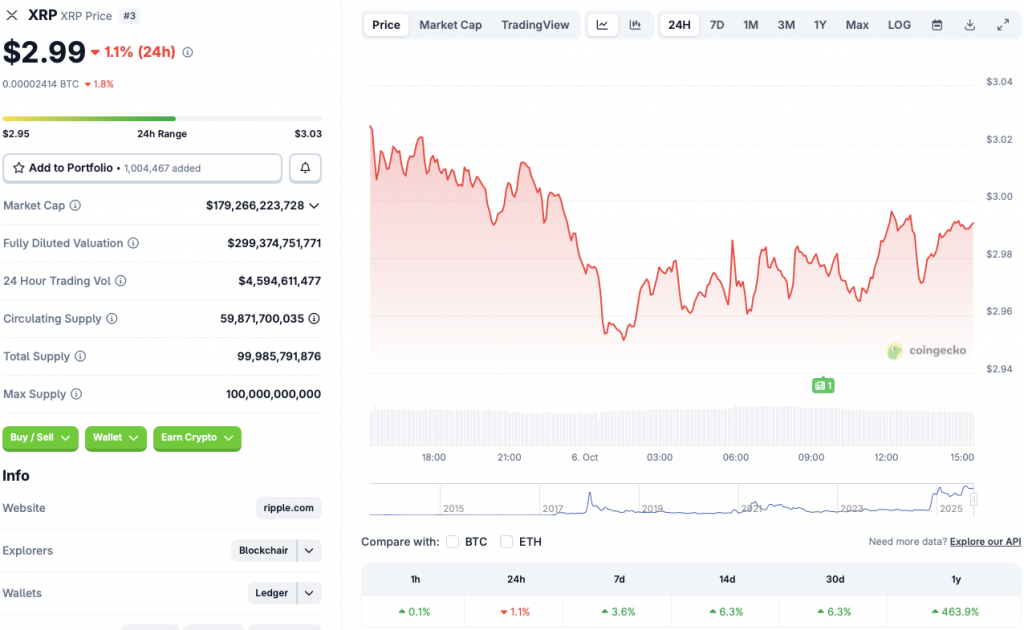Open the Buy / Sell dropdown
Screen dimensions: 1024x630
click(x=41, y=438)
